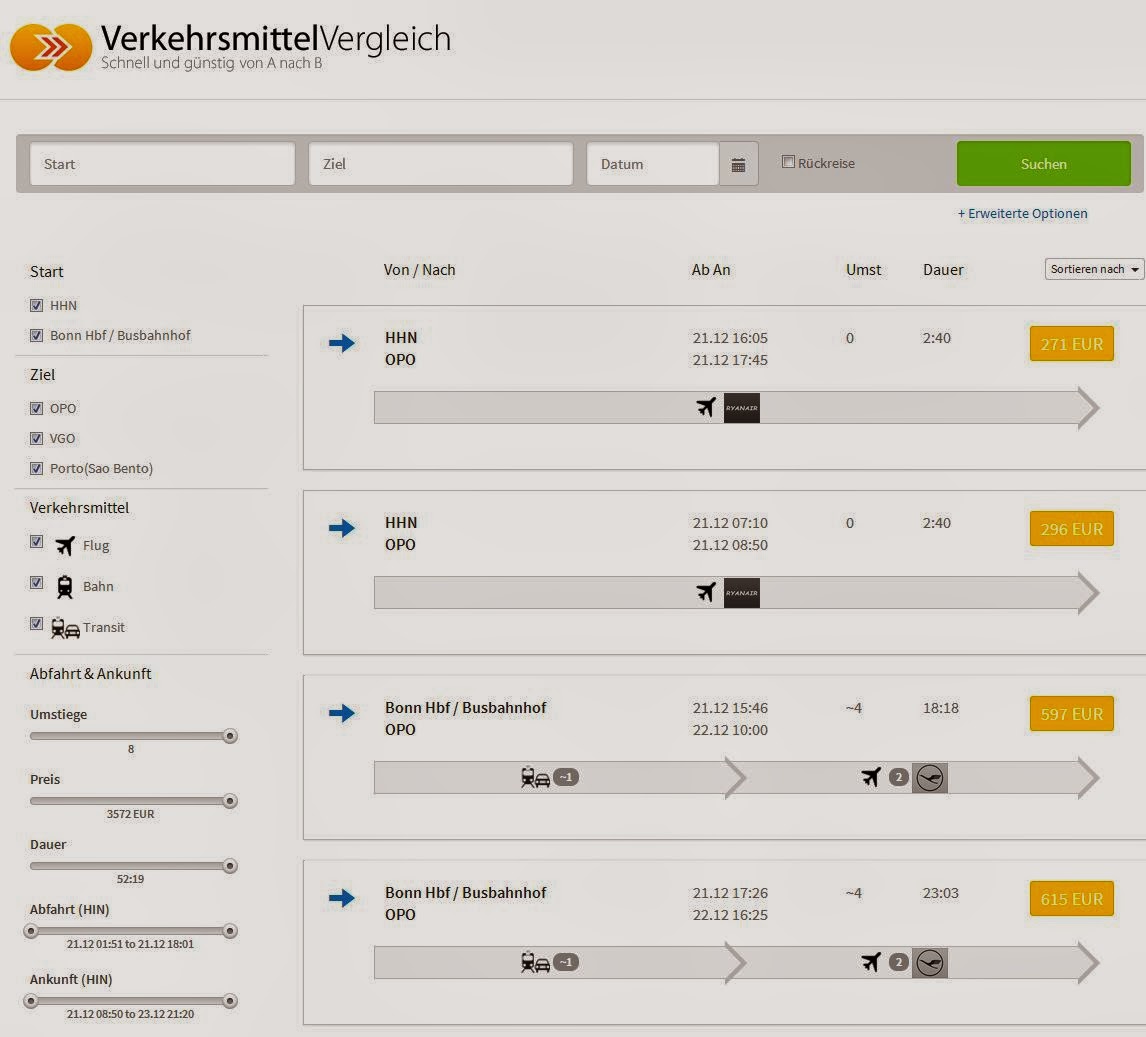The width and height of the screenshot is (1146, 1037).
Task: Click the 18:18 duration value
Action: [941, 708]
